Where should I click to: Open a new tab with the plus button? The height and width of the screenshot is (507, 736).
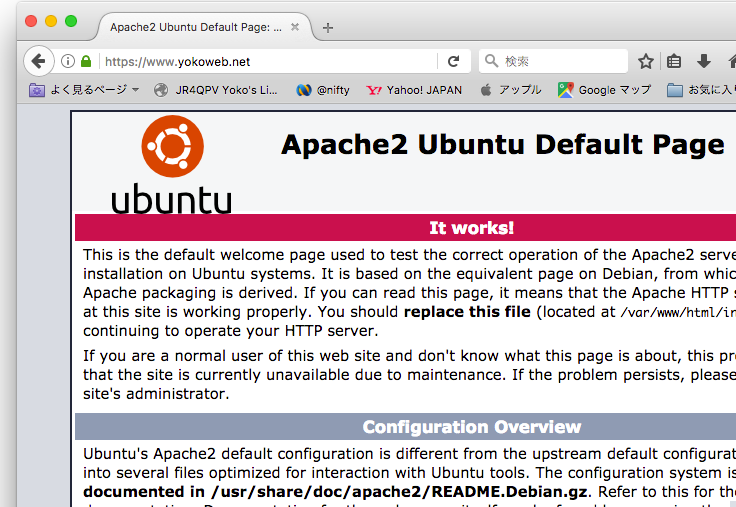point(328,28)
